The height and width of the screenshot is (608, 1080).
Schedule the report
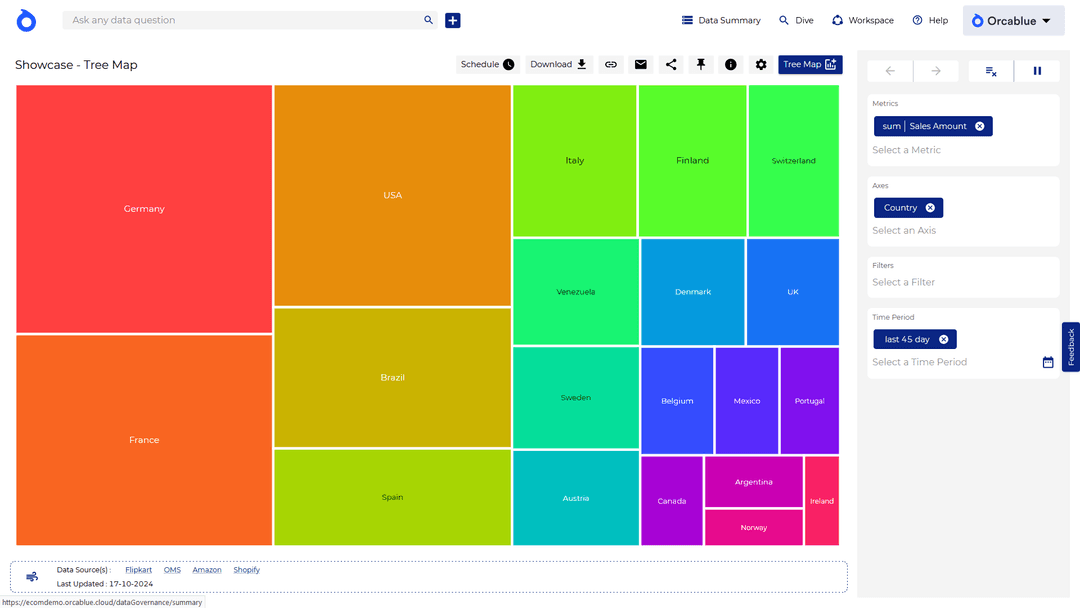tap(487, 64)
